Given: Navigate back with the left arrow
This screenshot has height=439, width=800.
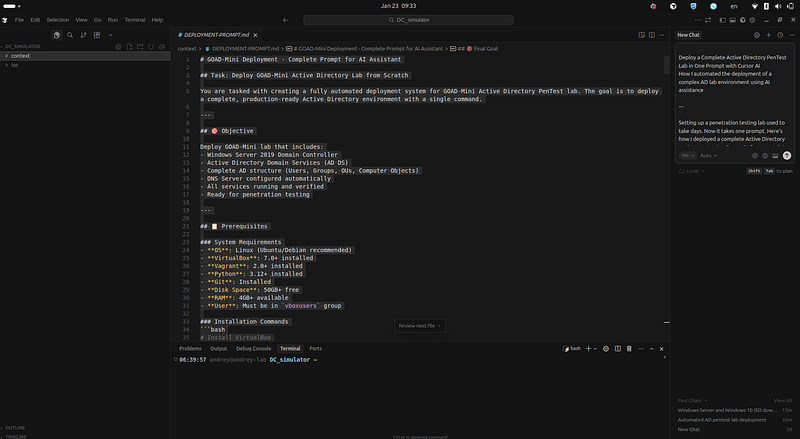Looking at the screenshot, I should (x=285, y=20).
